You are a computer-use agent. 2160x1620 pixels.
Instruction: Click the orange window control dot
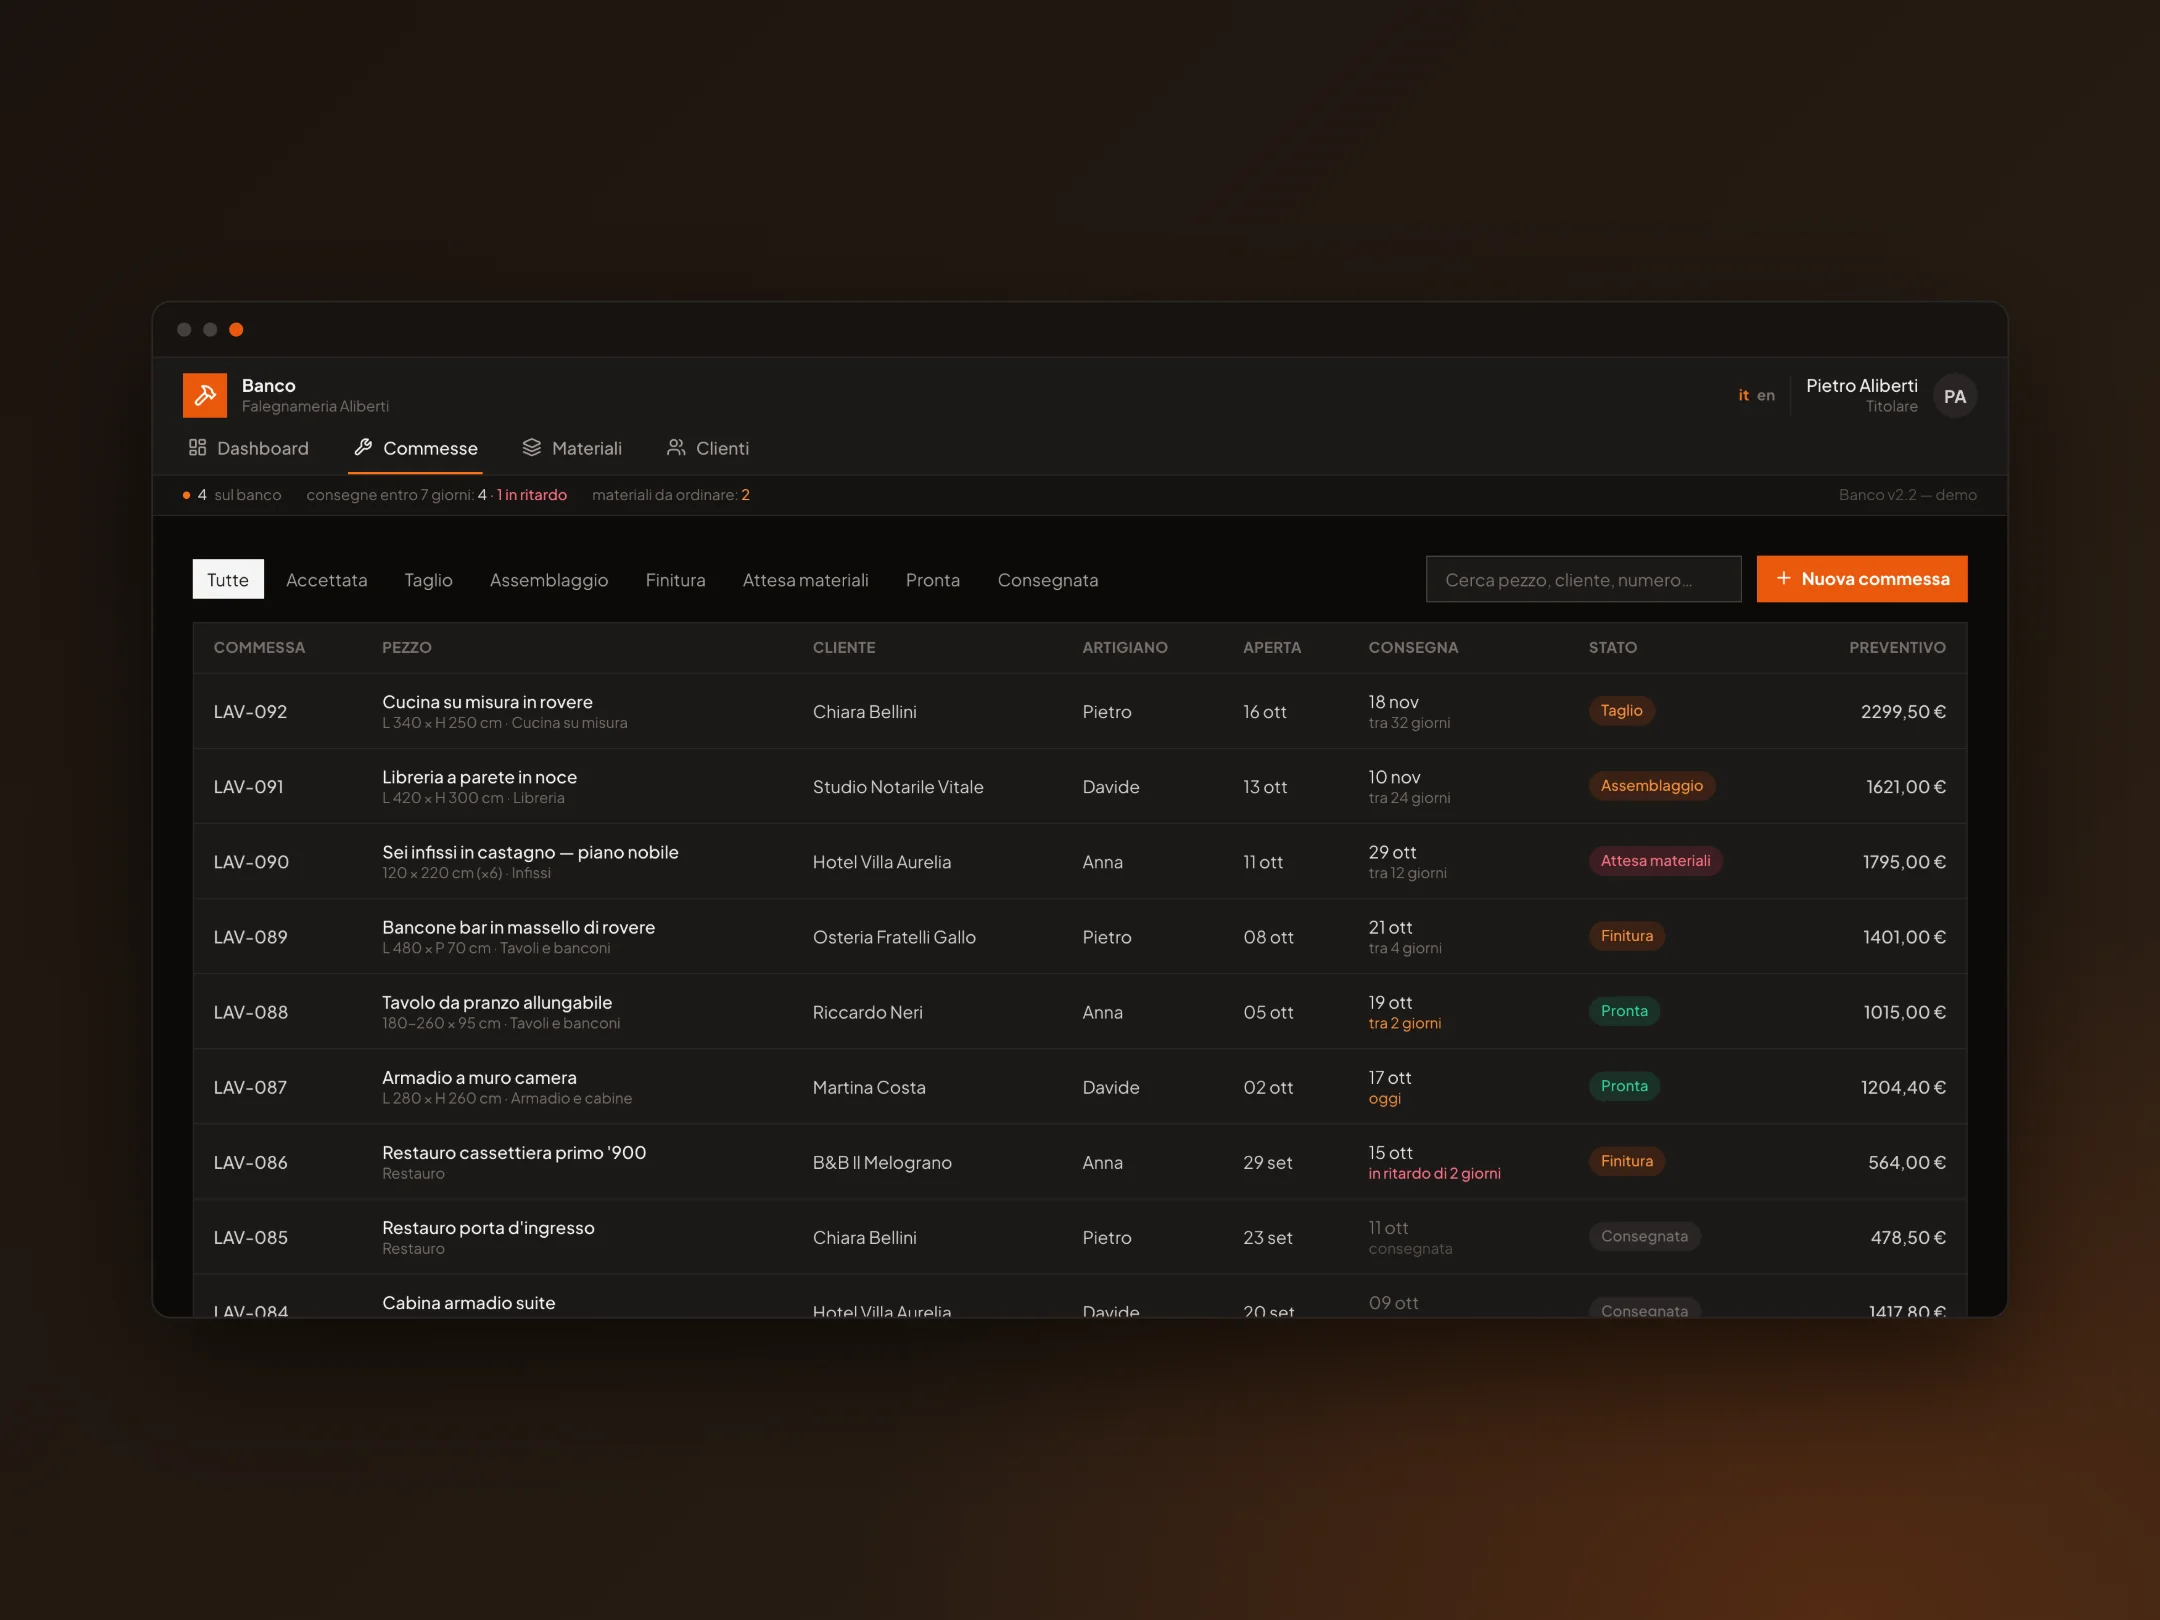click(236, 329)
